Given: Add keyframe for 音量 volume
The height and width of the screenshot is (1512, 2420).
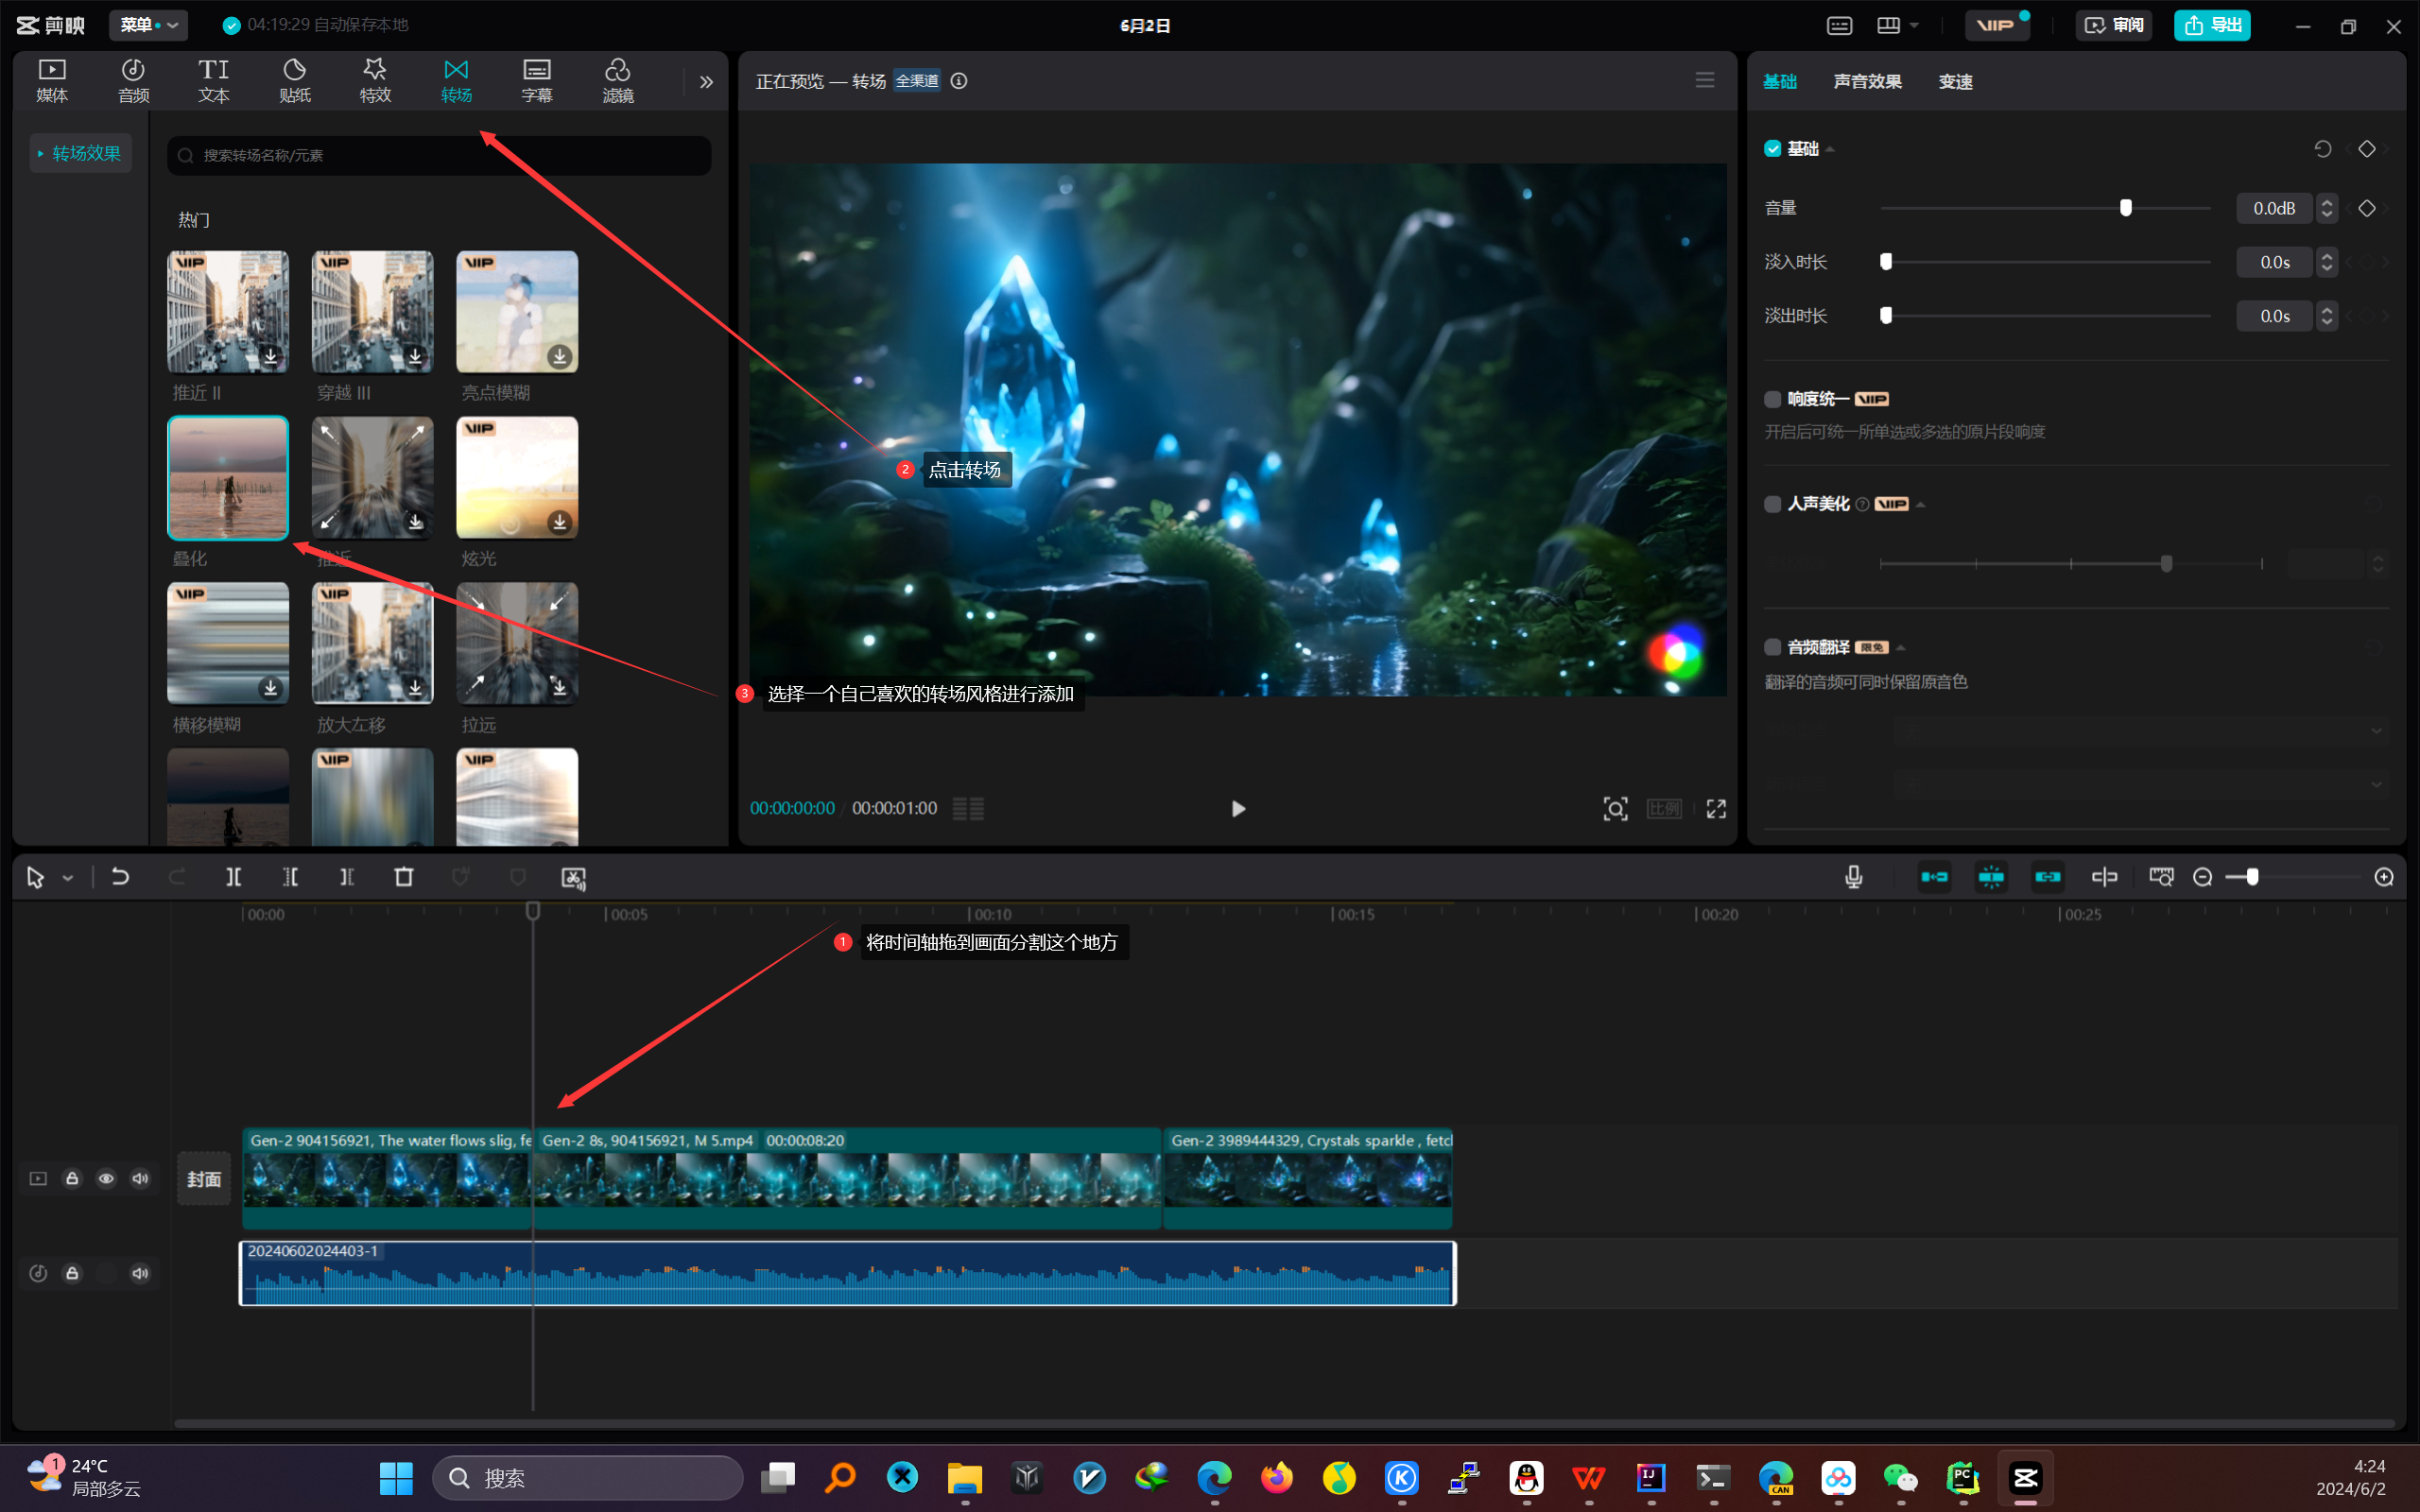Looking at the screenshot, I should pyautogui.click(x=2366, y=208).
